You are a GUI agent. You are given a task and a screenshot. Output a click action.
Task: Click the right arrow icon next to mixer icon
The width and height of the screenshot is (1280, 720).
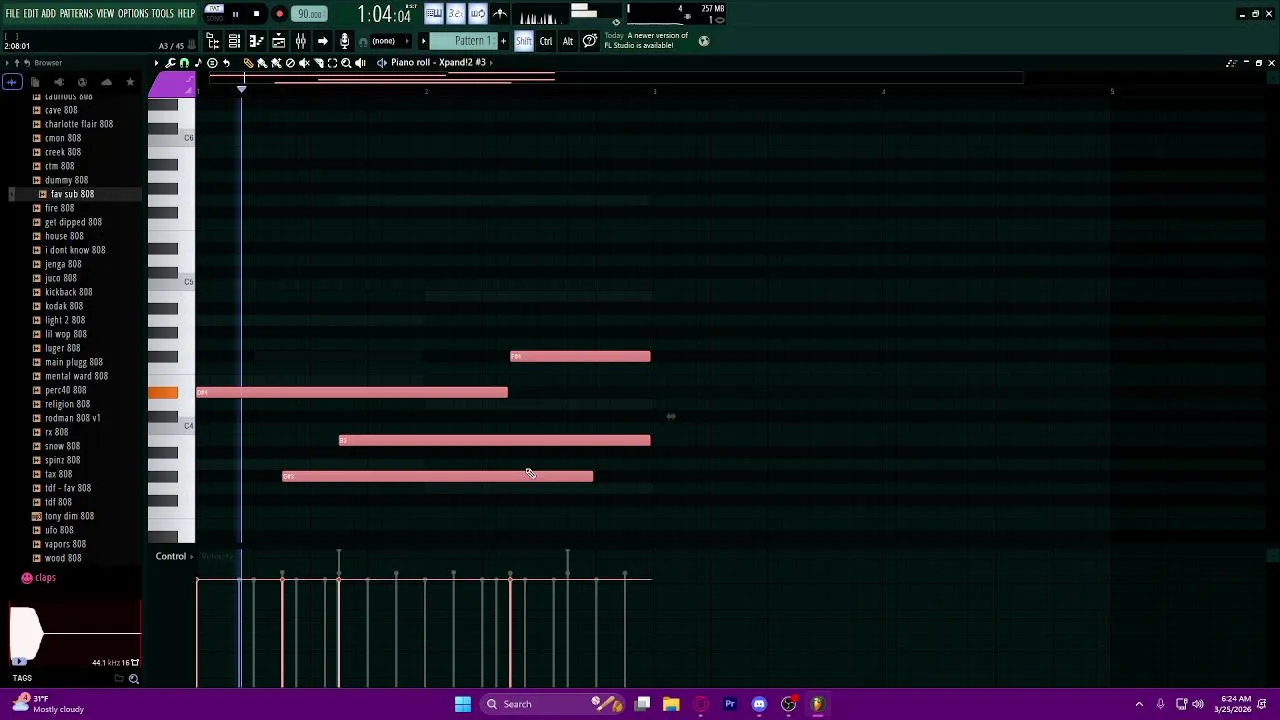322,41
